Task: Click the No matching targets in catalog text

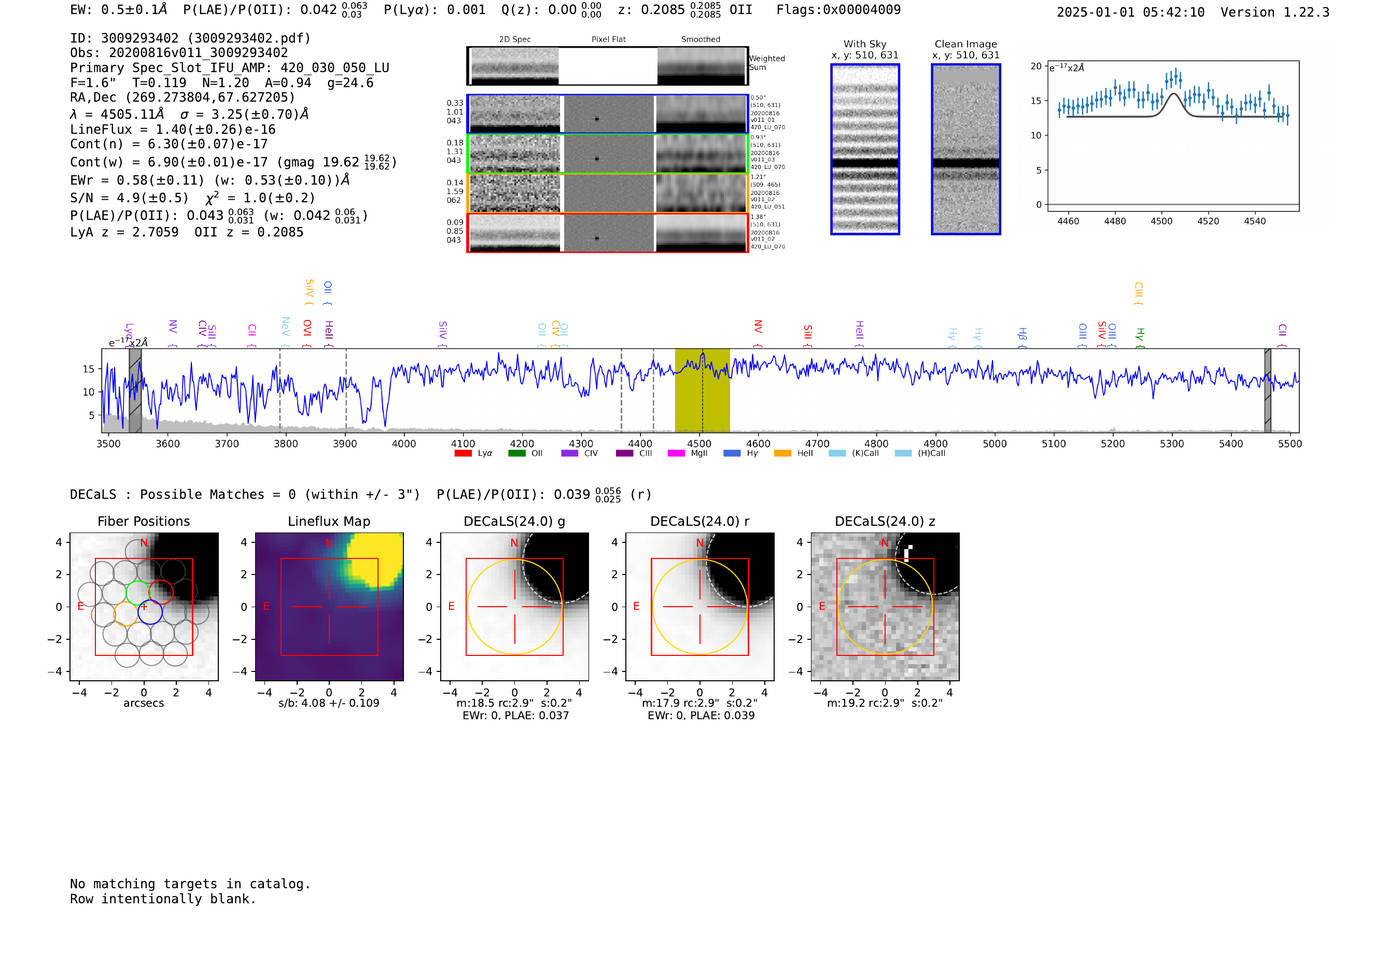Action: click(x=190, y=884)
